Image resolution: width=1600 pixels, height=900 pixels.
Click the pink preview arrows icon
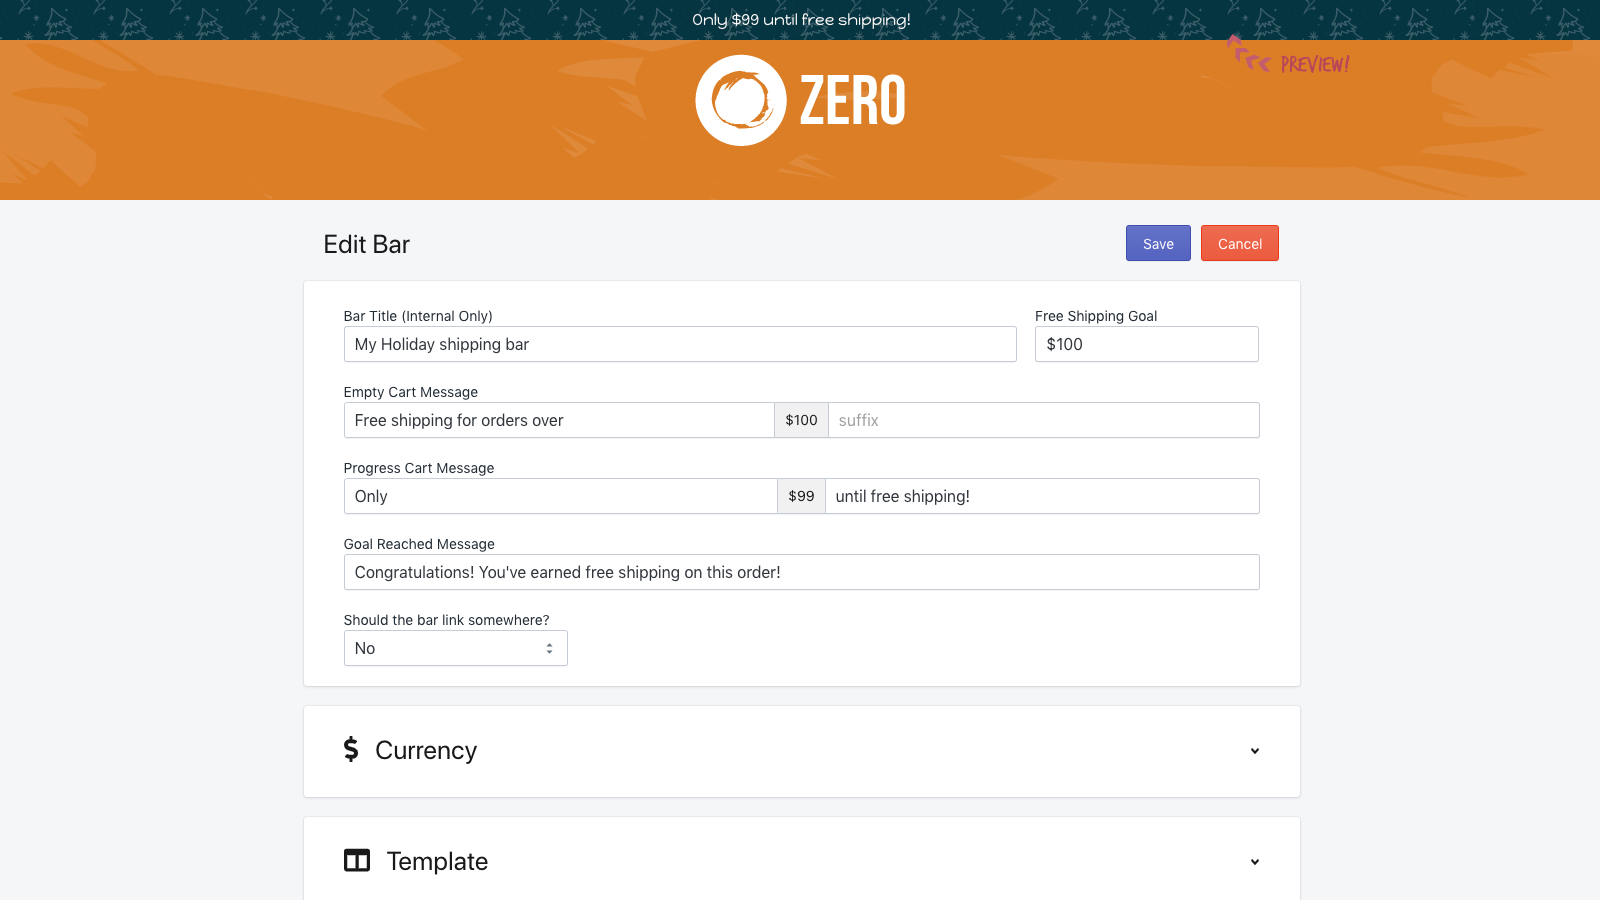pos(1248,55)
